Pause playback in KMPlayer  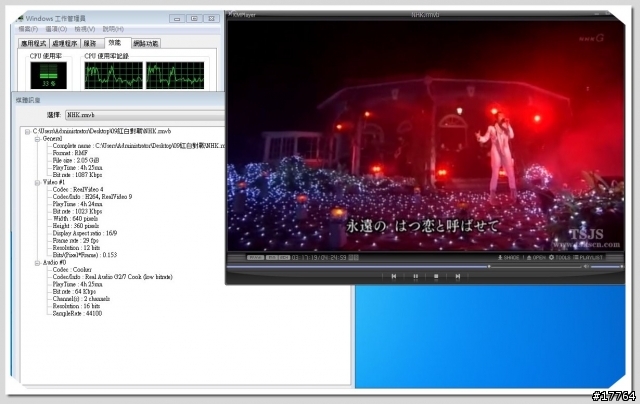[x=416, y=276]
